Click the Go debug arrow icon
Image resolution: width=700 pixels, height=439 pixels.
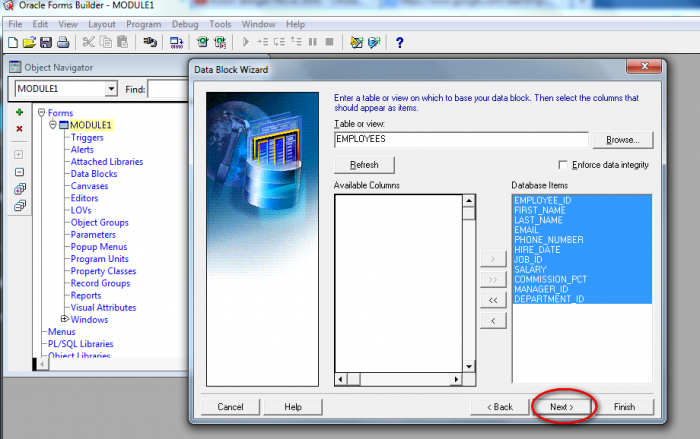click(246, 42)
